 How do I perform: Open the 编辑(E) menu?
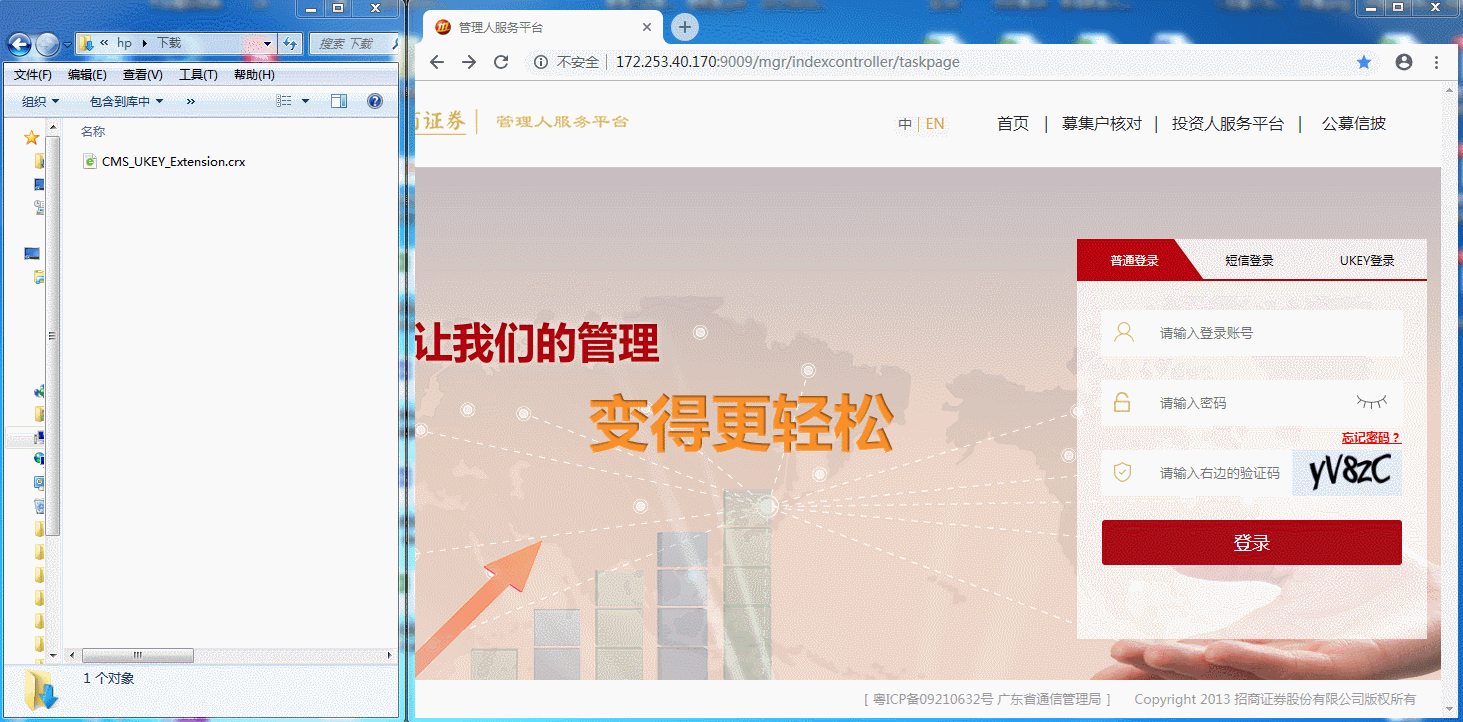coord(87,75)
